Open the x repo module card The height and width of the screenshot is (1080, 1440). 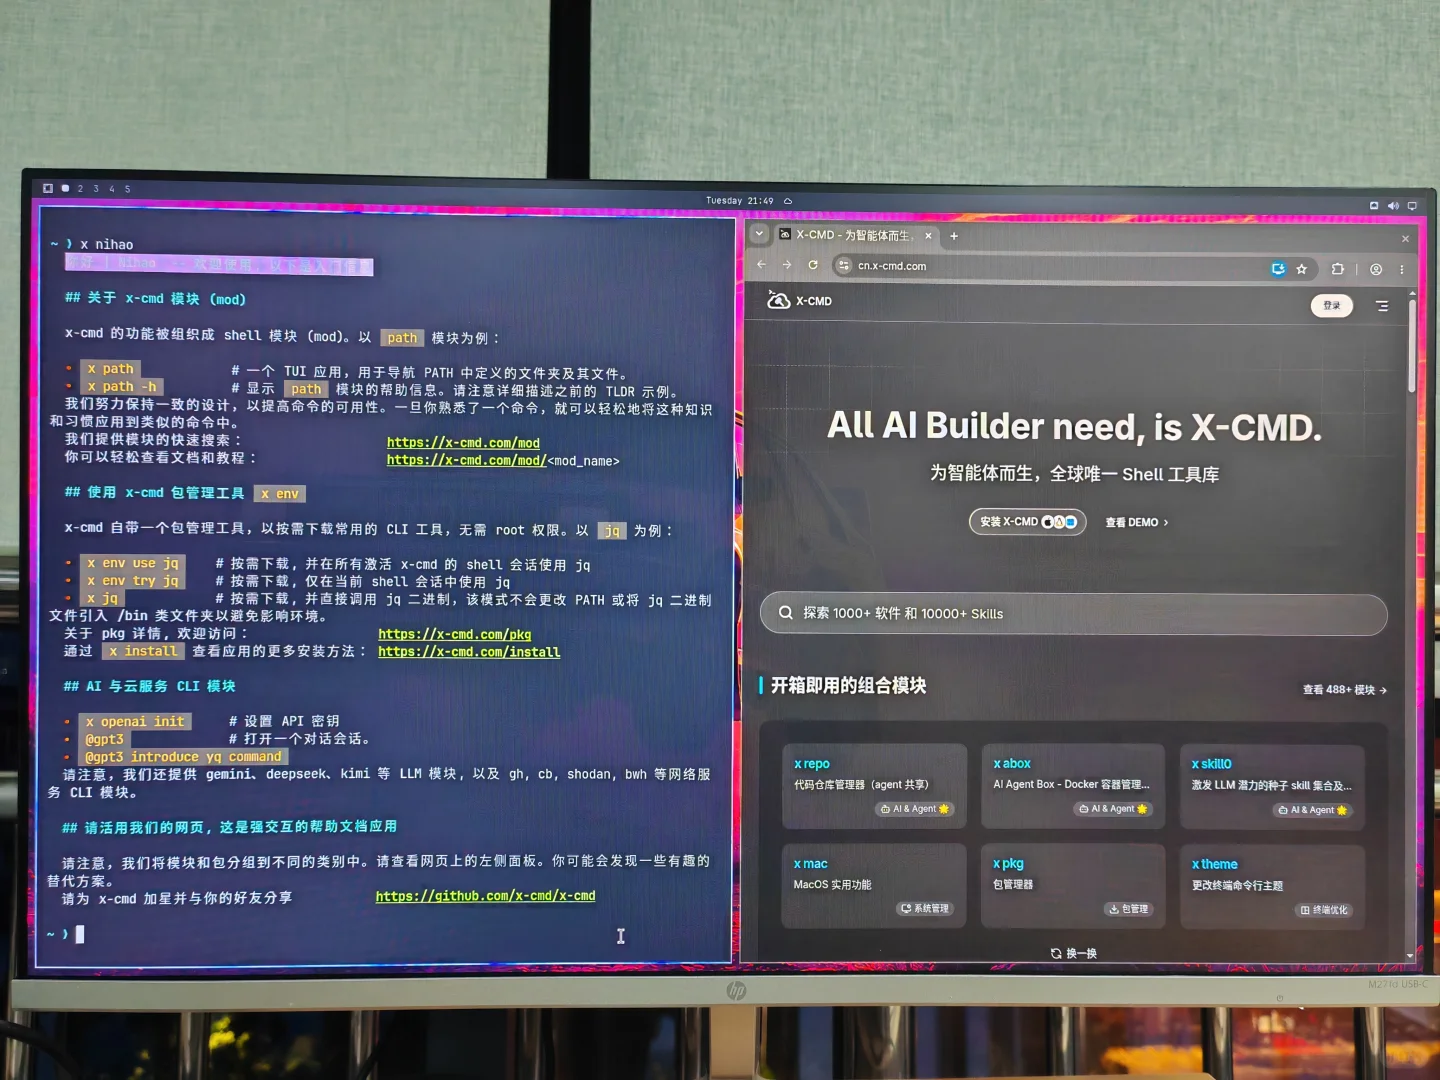875,786
